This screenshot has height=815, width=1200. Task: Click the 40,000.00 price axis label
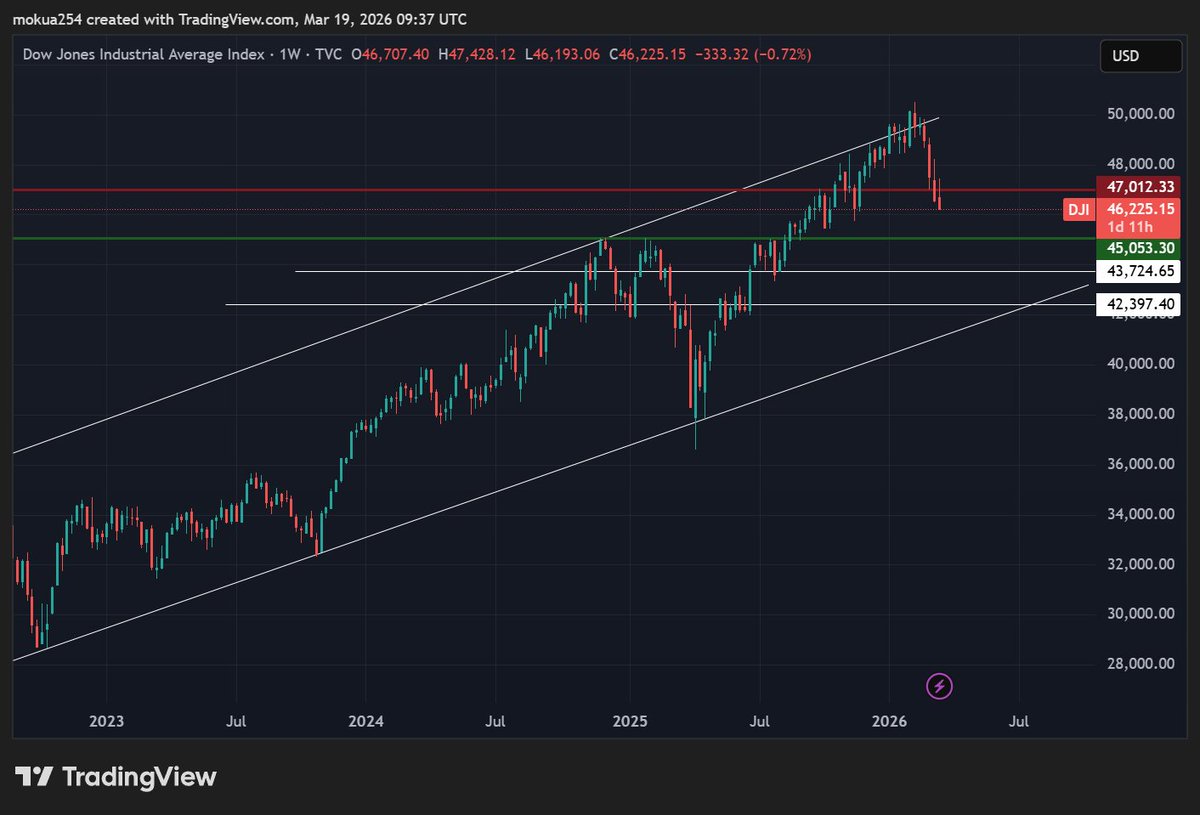[x=1140, y=364]
